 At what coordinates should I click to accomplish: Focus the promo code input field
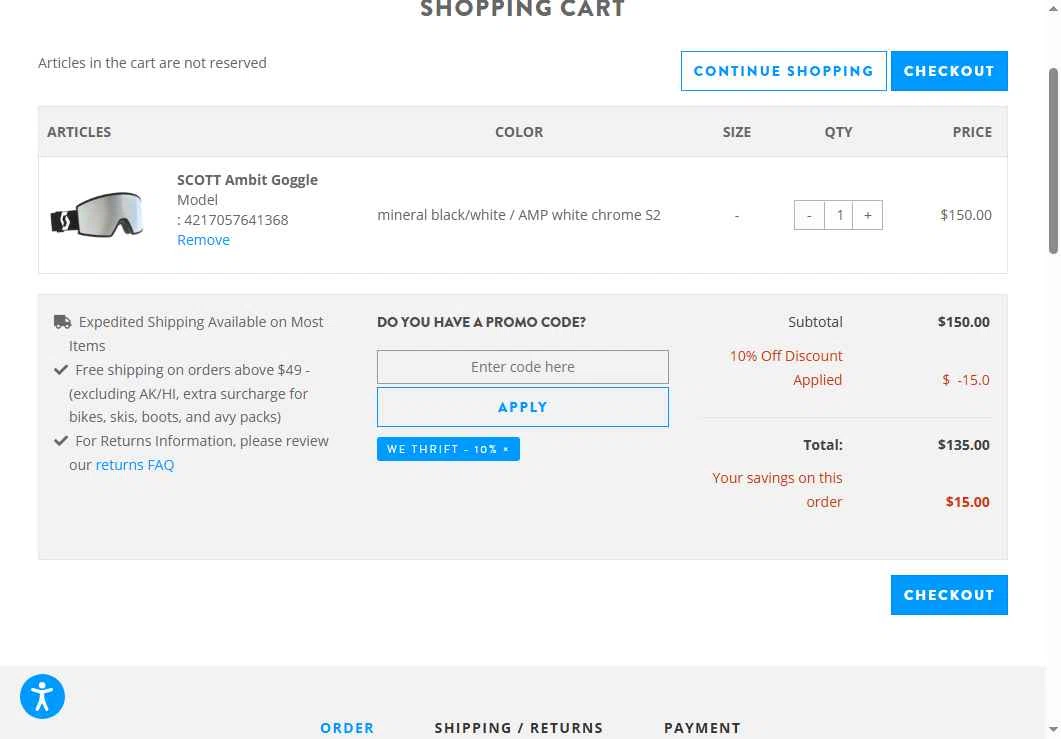[522, 367]
